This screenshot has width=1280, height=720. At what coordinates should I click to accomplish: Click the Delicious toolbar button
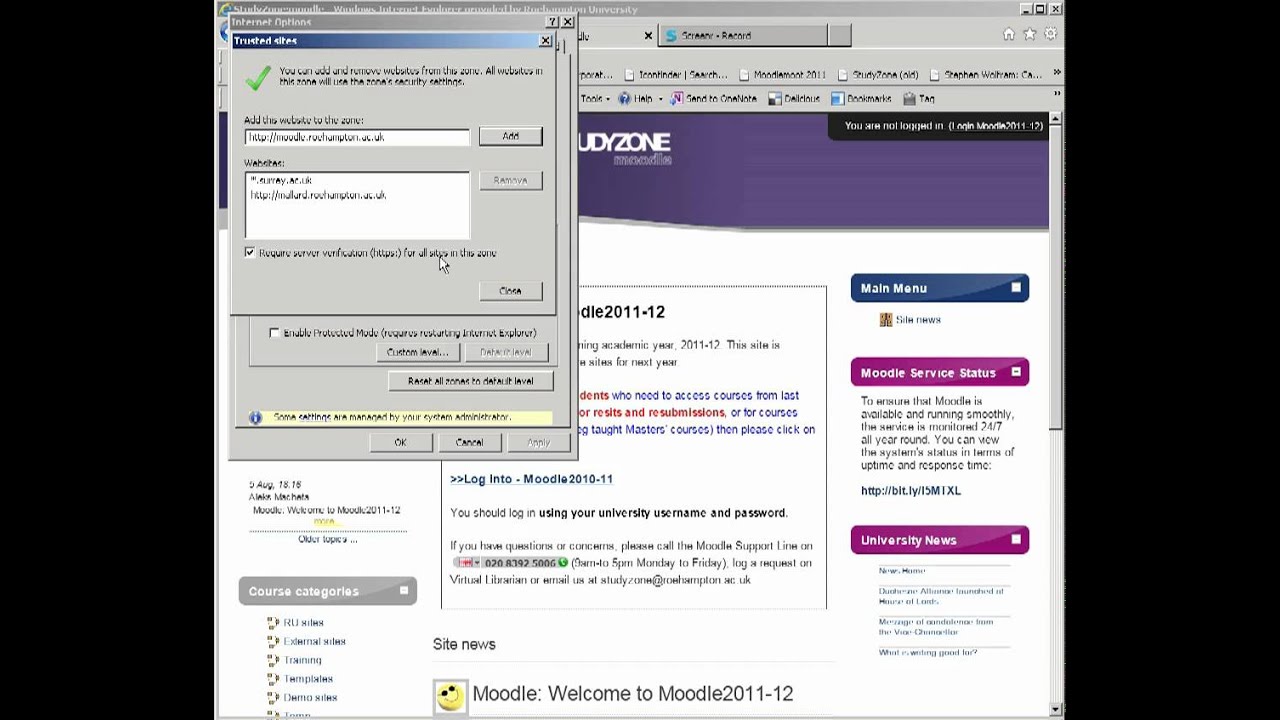click(794, 99)
